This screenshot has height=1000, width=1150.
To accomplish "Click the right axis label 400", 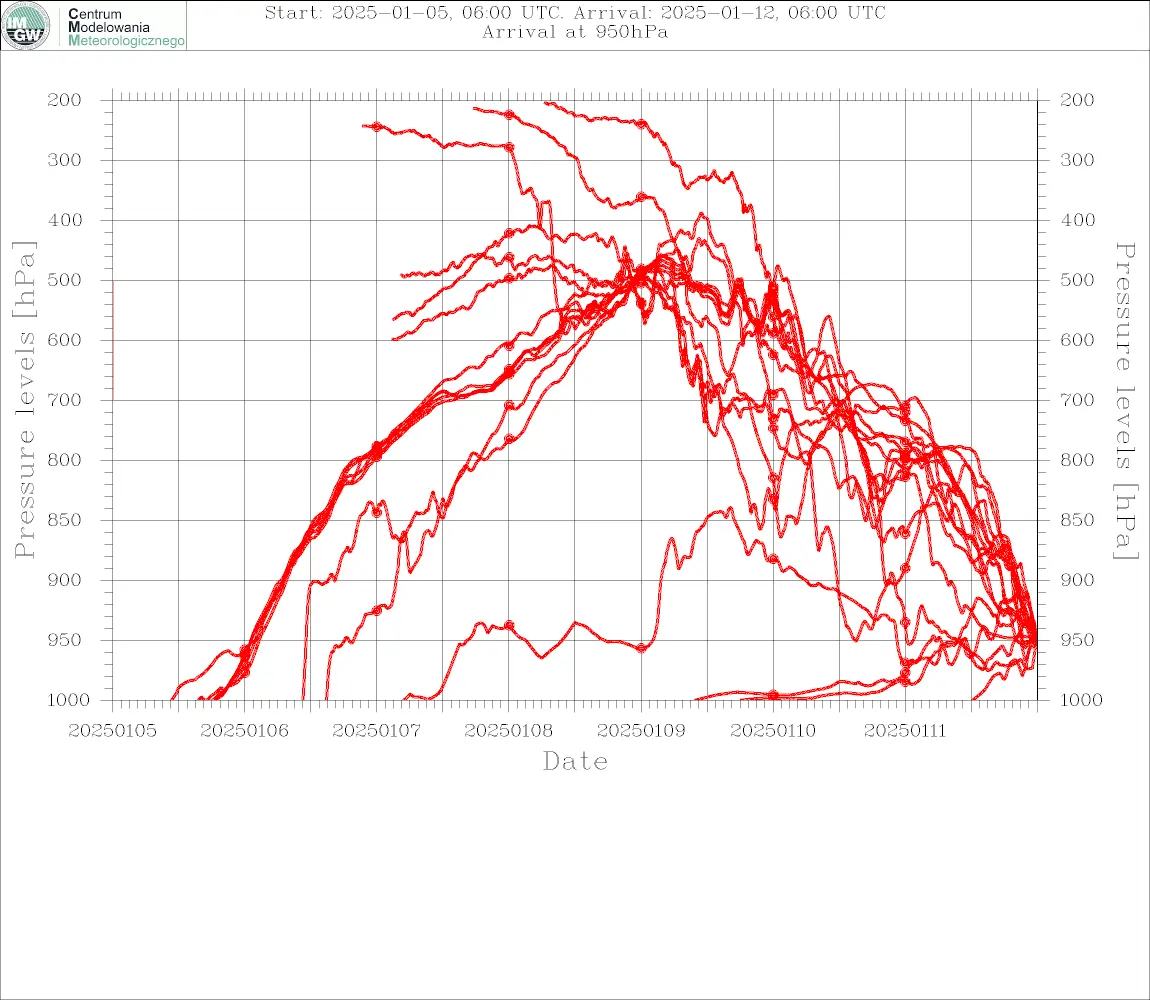I will coord(1077,220).
